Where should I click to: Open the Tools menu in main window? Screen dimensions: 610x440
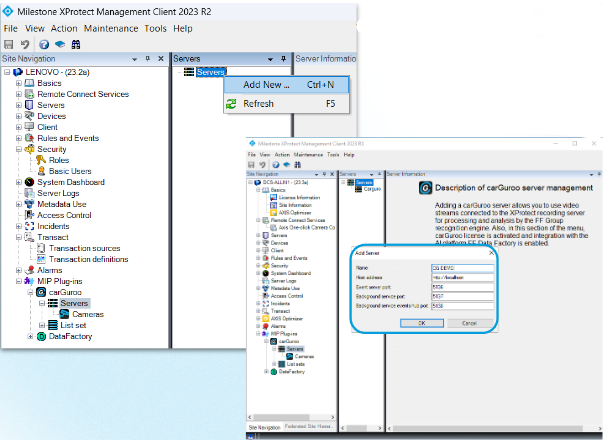[x=155, y=28]
